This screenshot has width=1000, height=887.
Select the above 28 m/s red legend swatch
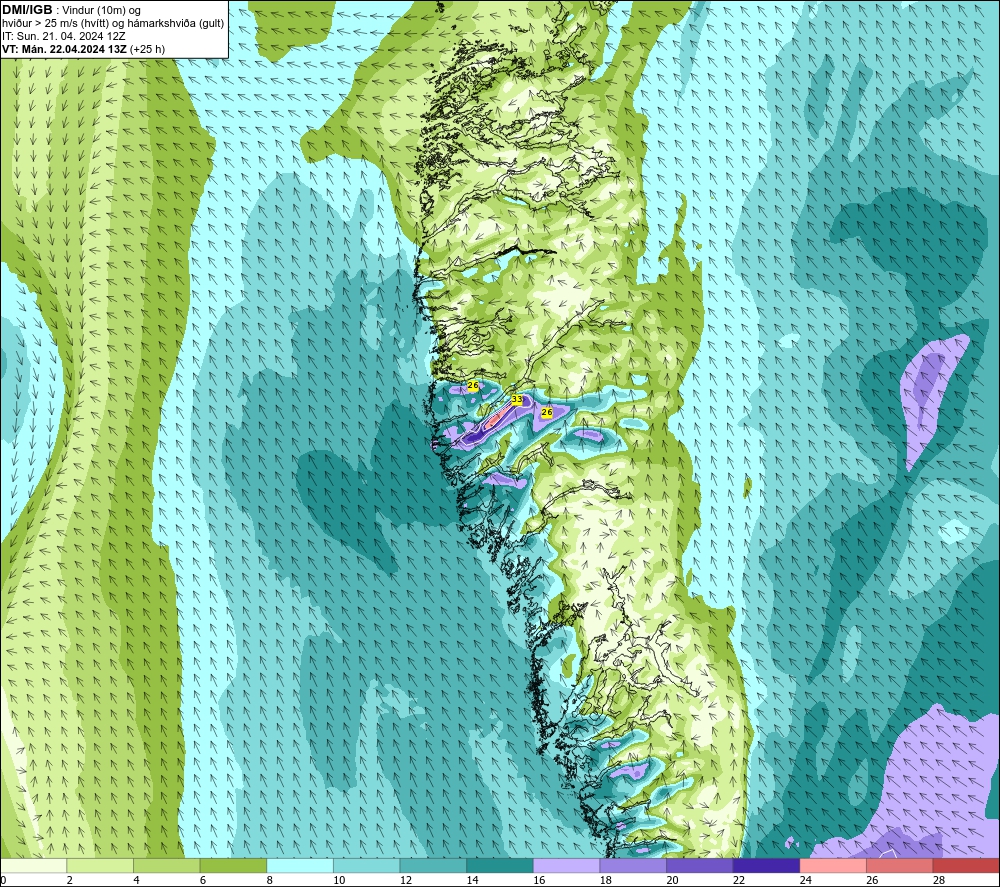966,866
